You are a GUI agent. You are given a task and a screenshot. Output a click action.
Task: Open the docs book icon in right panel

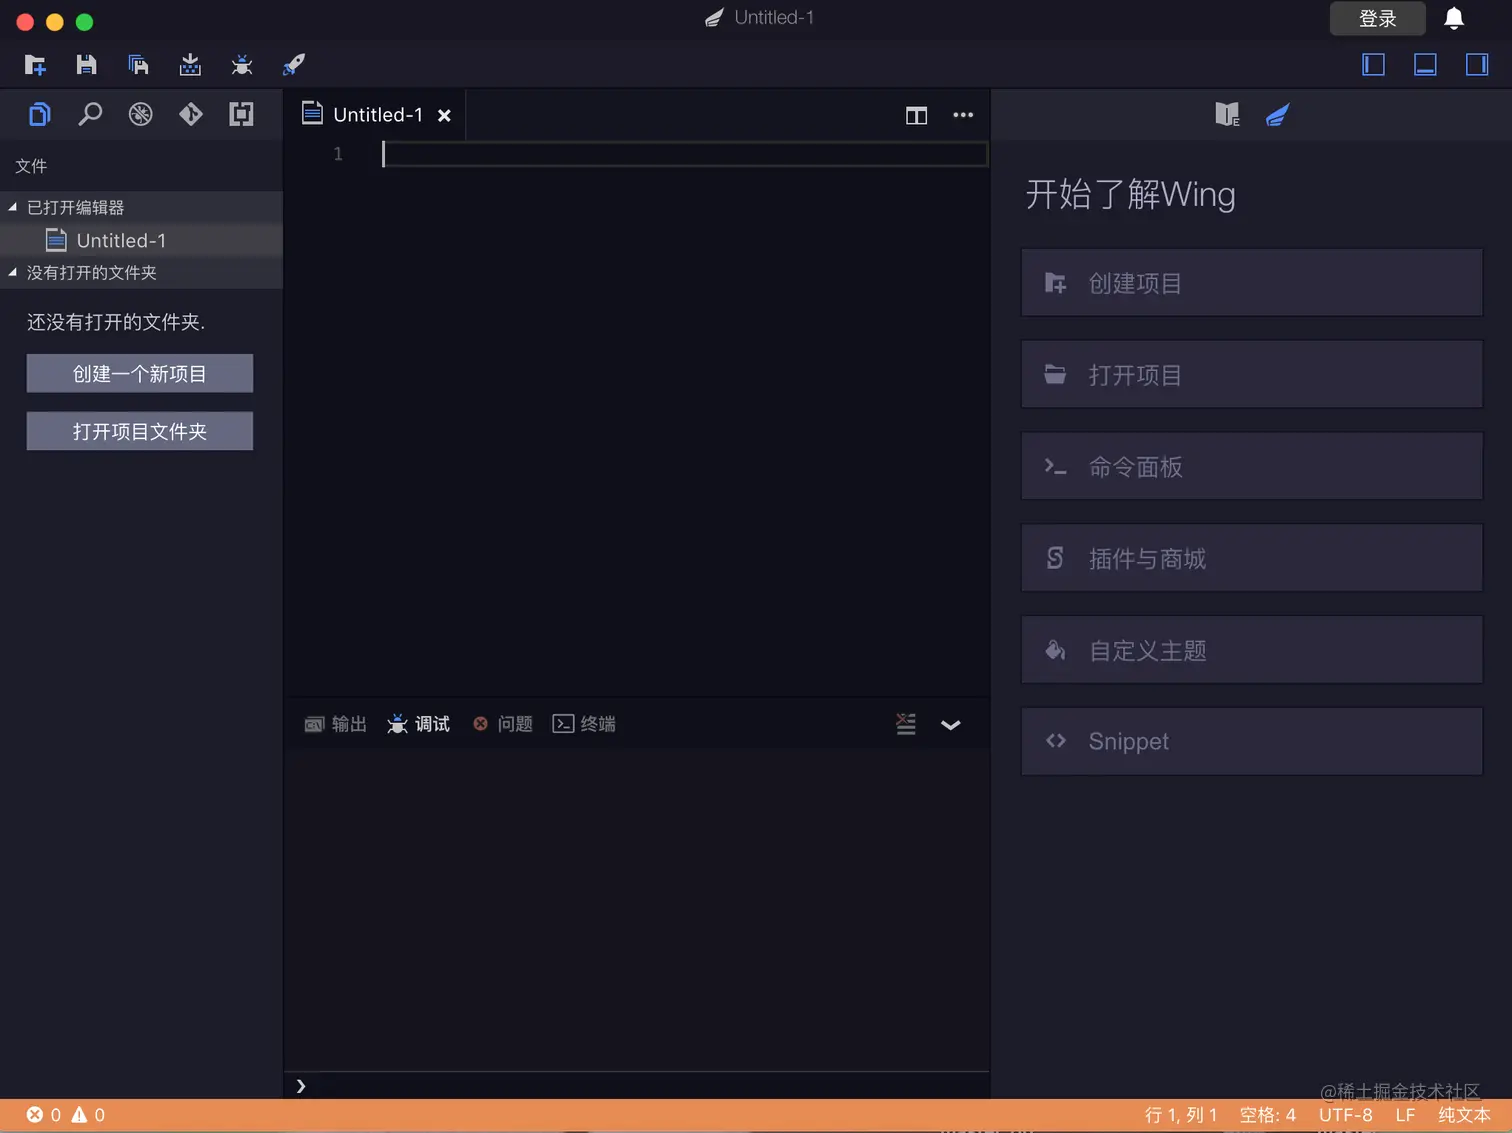click(1227, 115)
